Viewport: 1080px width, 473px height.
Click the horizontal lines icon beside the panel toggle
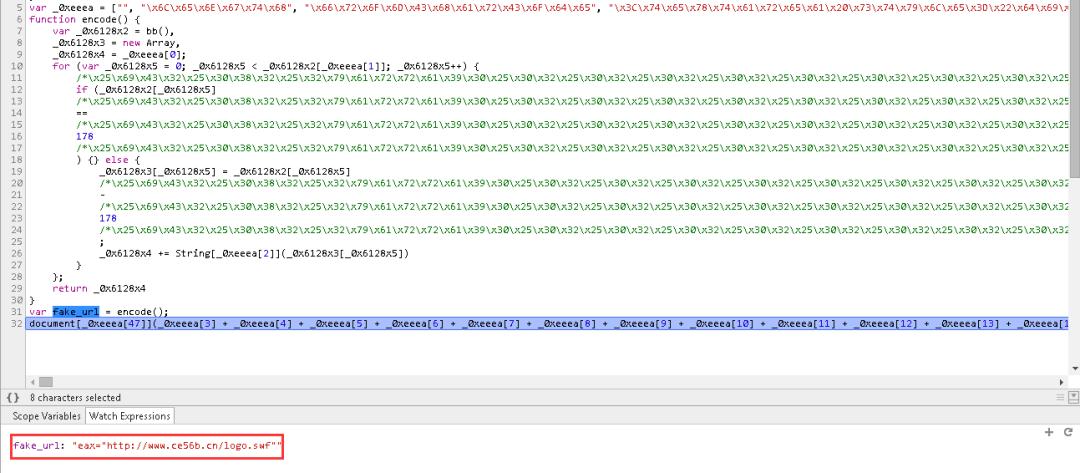(1060, 397)
